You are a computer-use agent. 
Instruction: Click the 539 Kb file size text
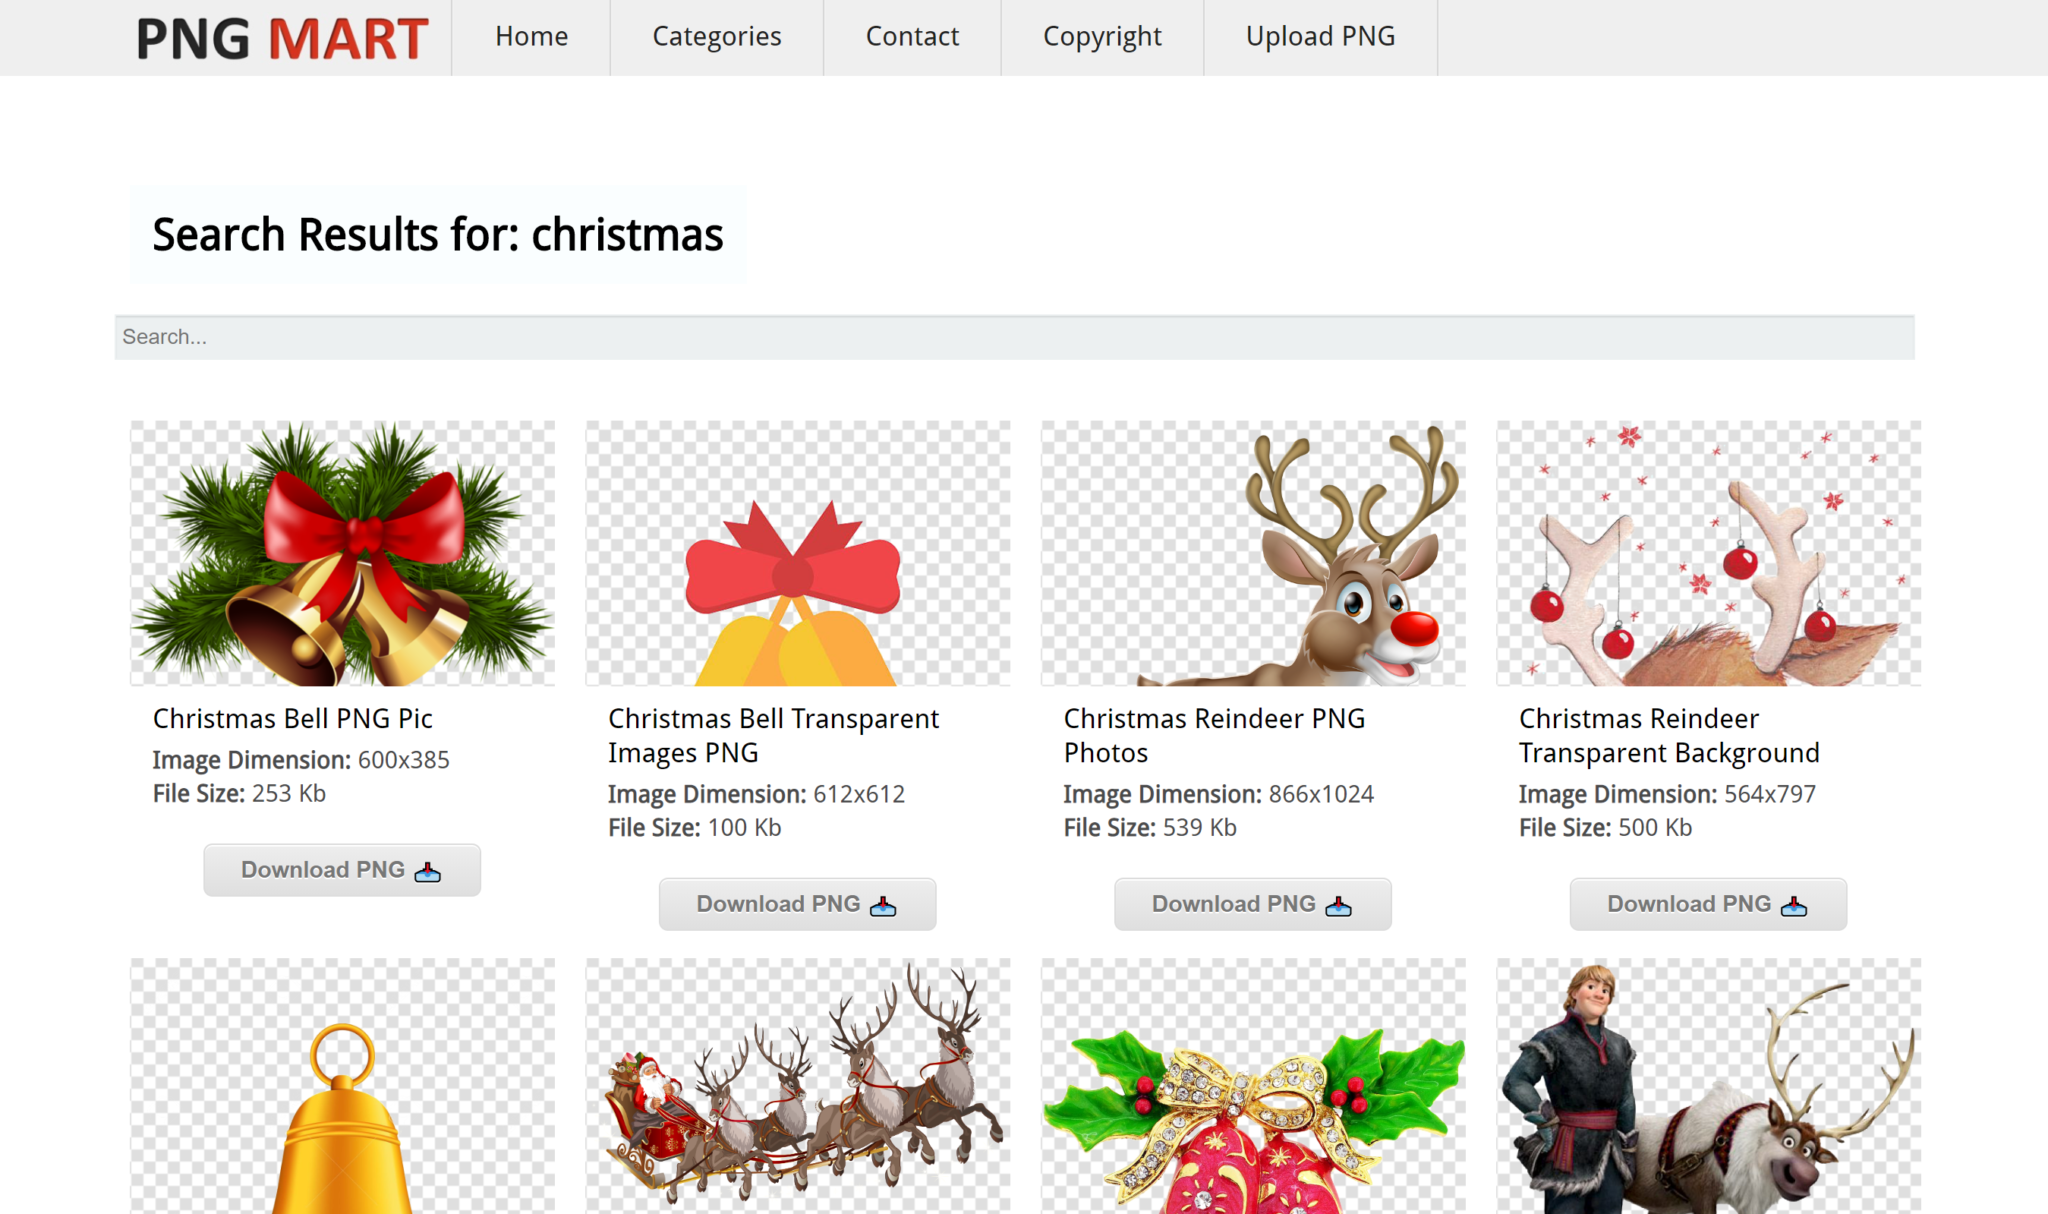point(1200,828)
